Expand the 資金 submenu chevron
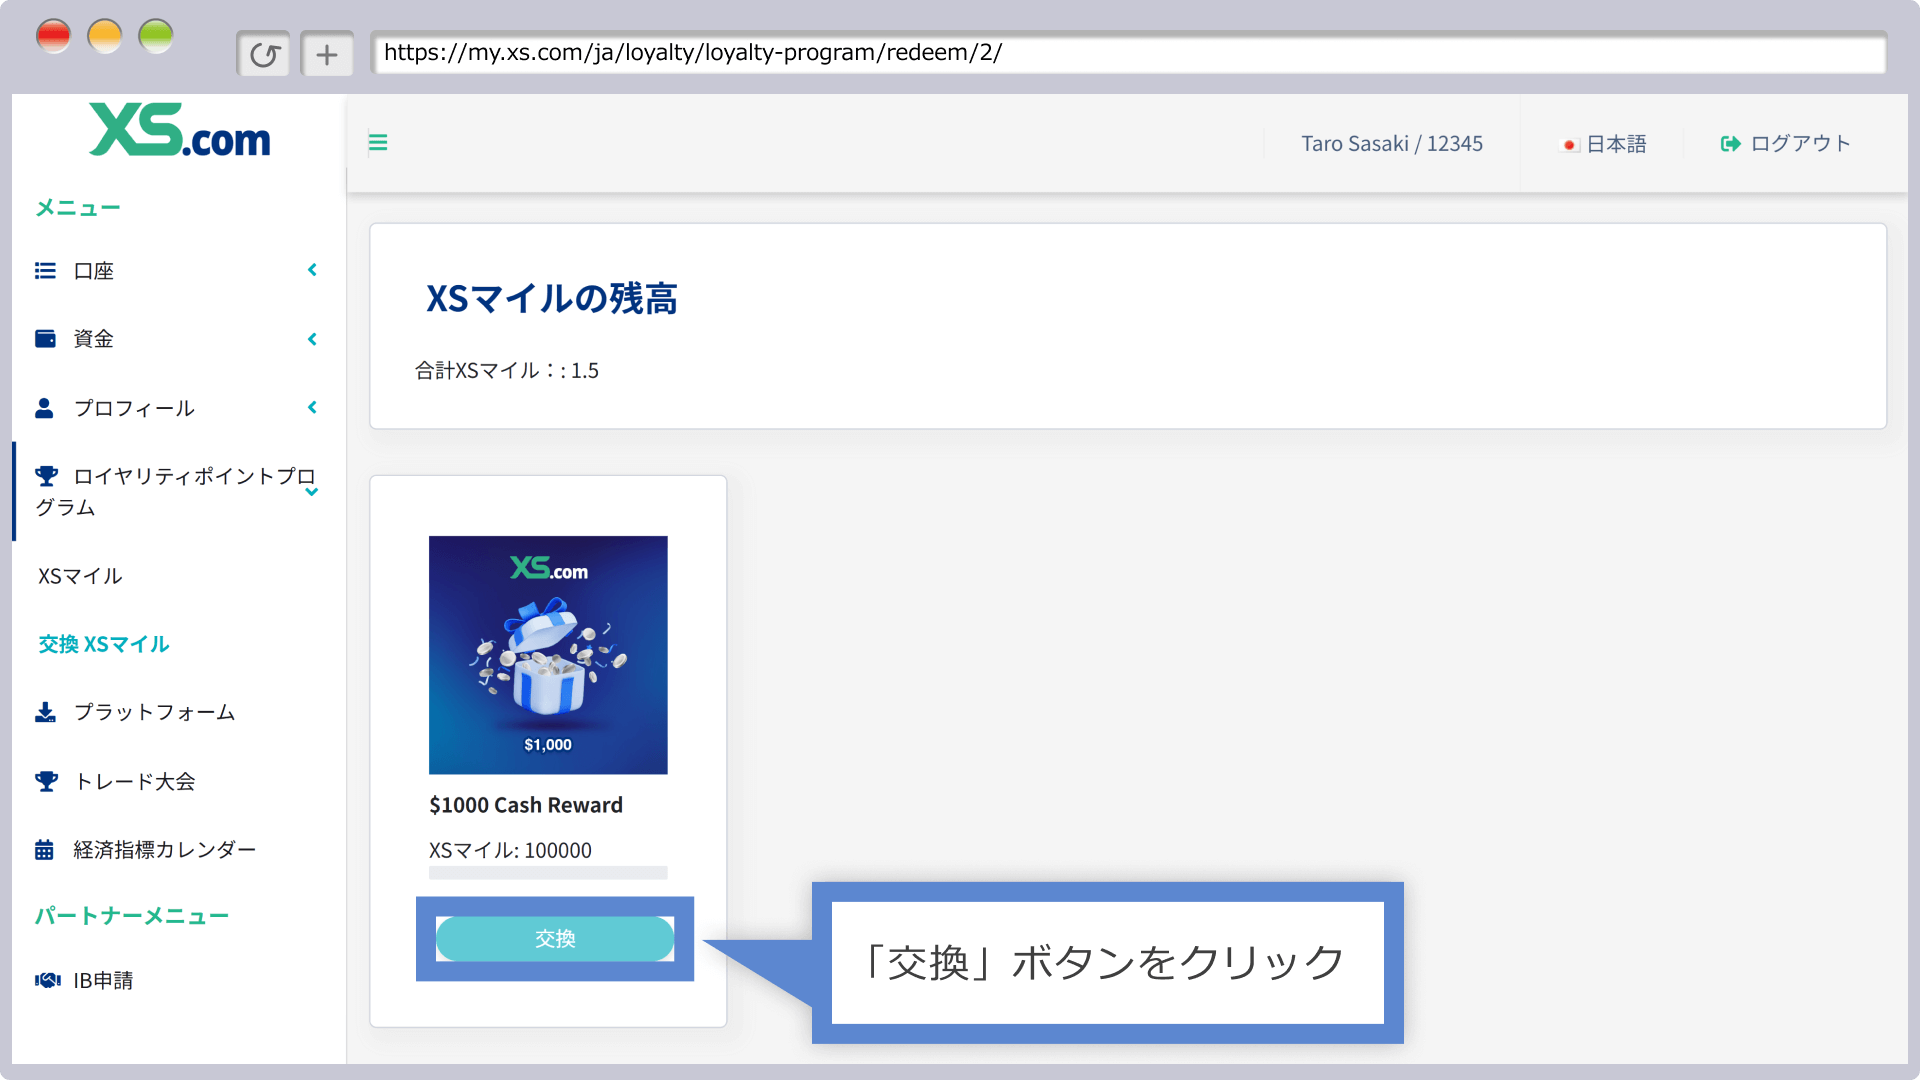Image resolution: width=1920 pixels, height=1080 pixels. (312, 339)
